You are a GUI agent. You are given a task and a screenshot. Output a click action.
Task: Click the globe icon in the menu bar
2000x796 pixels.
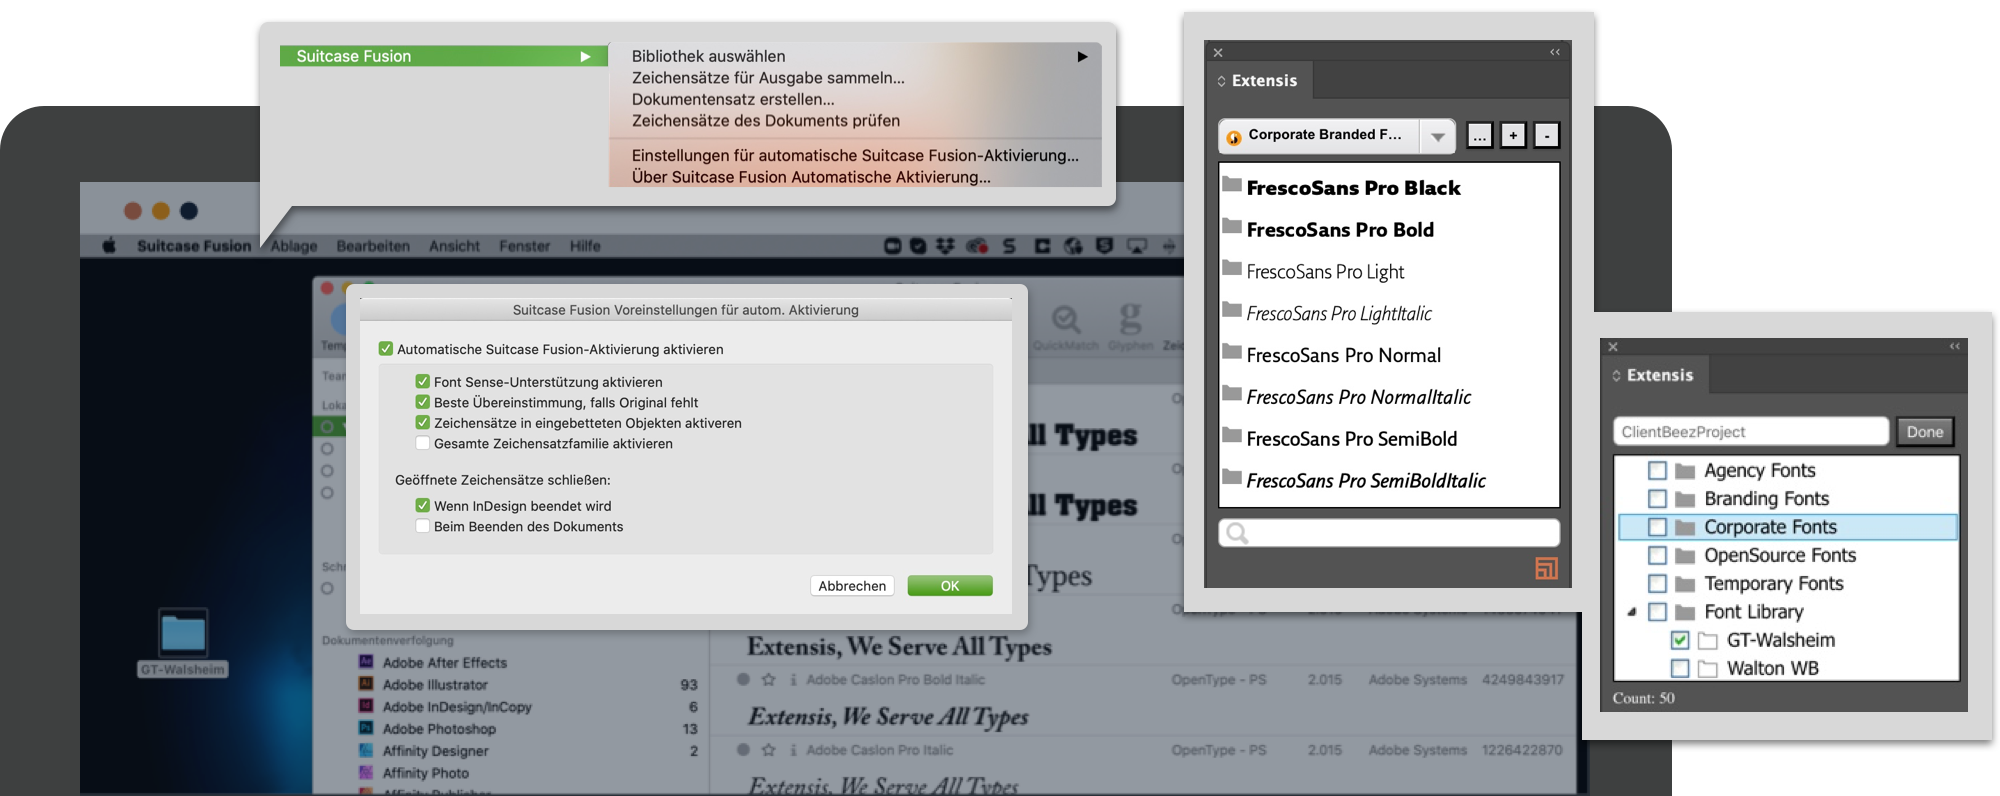[1073, 245]
